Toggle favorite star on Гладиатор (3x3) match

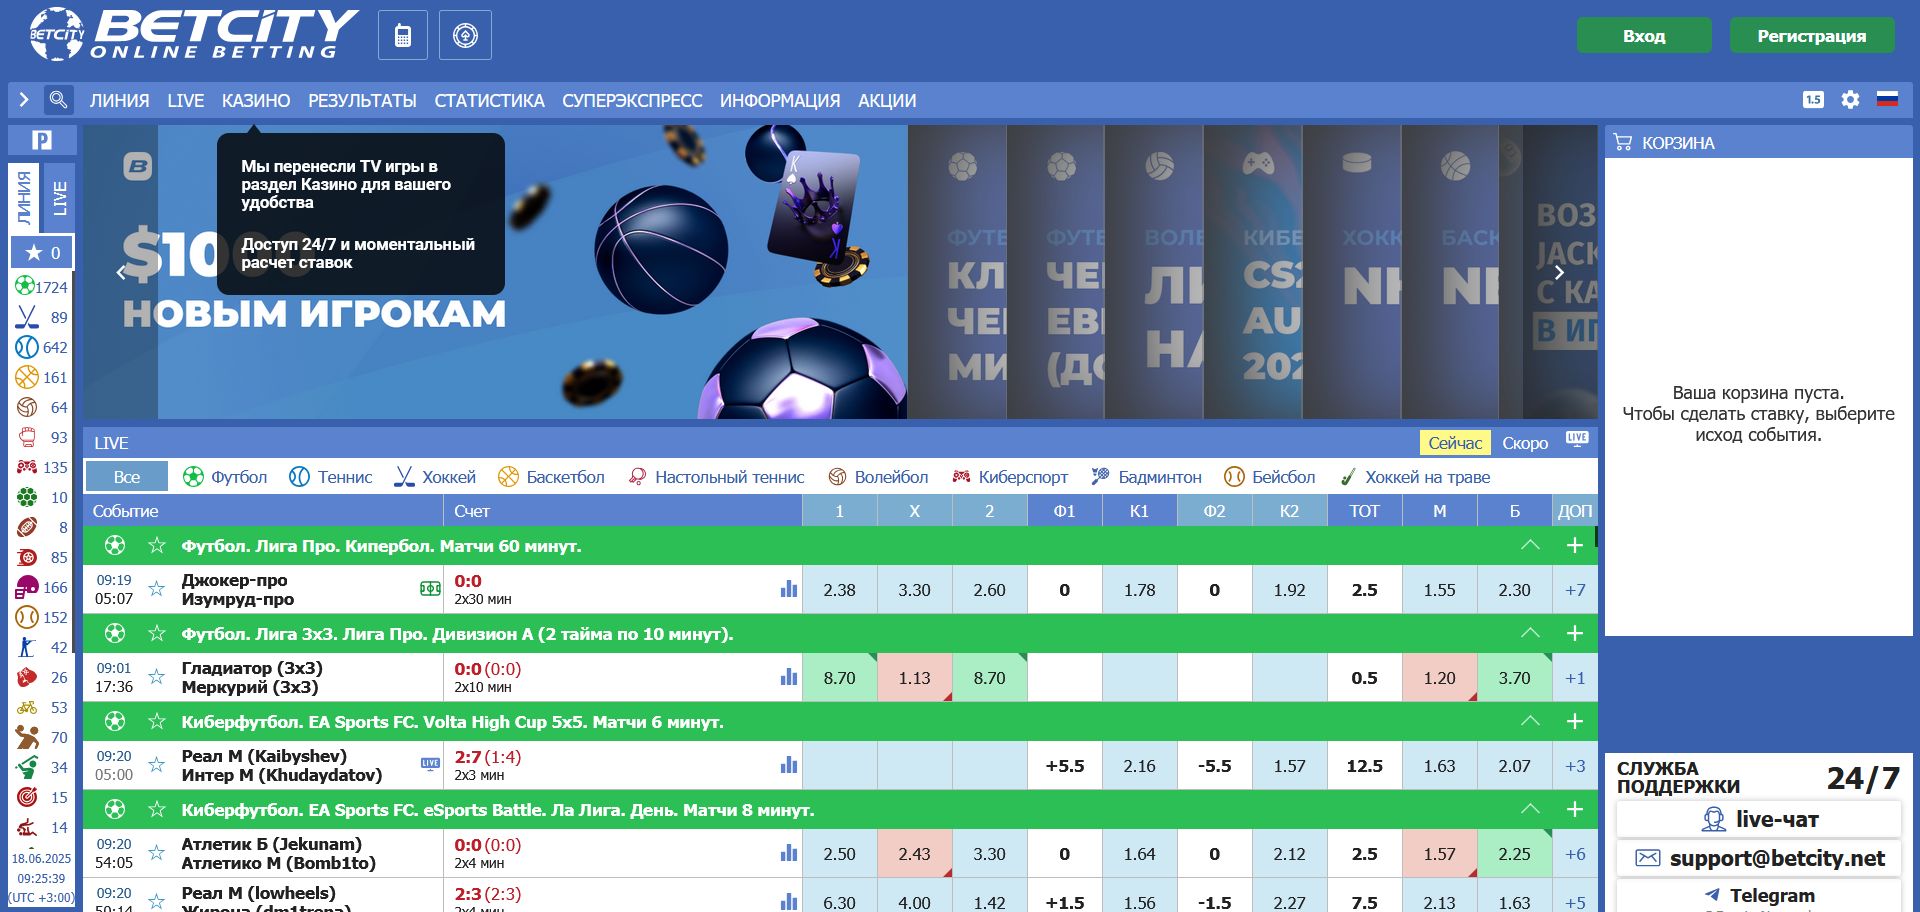click(156, 677)
